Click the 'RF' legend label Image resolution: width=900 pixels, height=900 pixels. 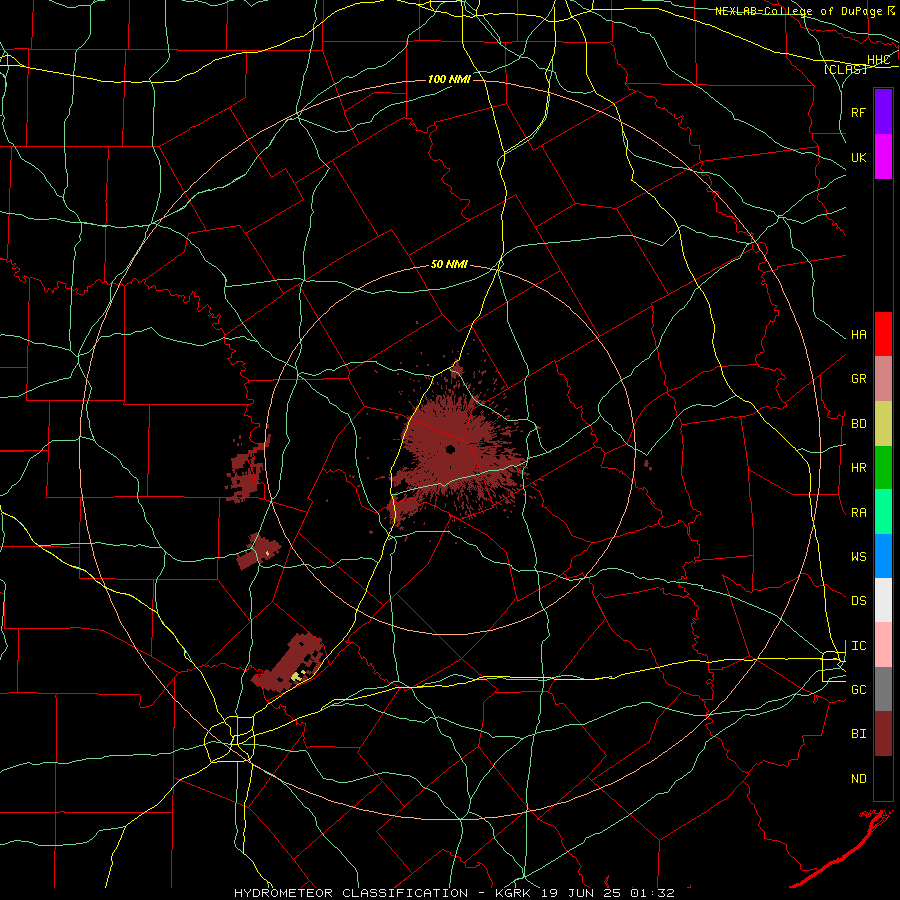[858, 113]
